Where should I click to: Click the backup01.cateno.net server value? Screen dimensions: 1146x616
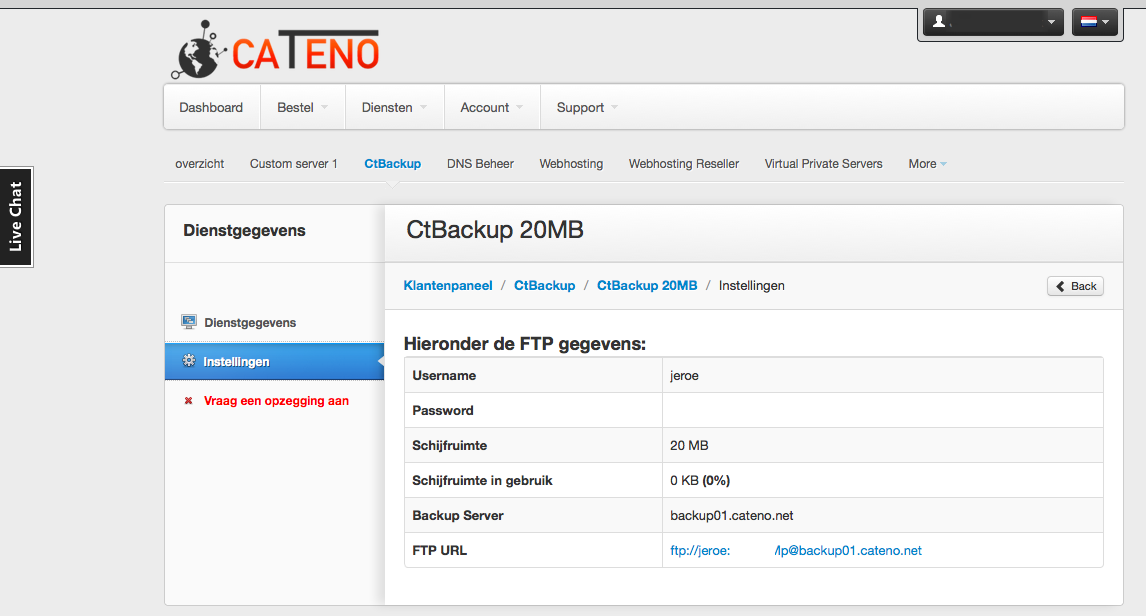(x=732, y=516)
